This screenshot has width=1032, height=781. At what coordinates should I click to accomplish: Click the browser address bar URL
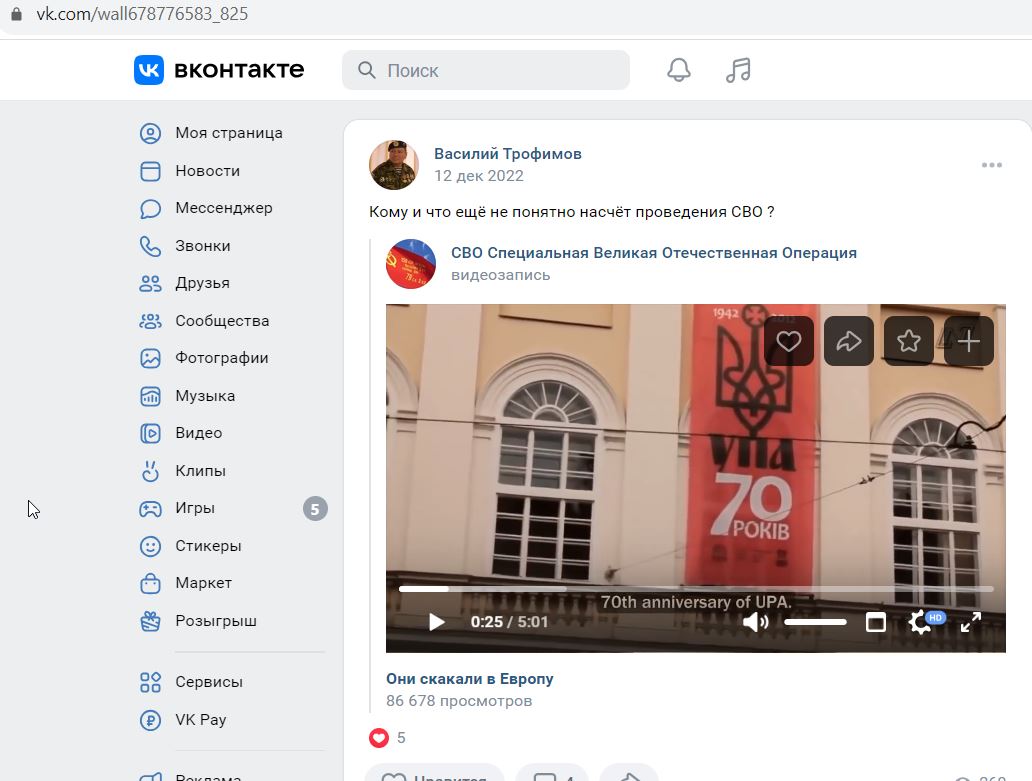(x=142, y=14)
